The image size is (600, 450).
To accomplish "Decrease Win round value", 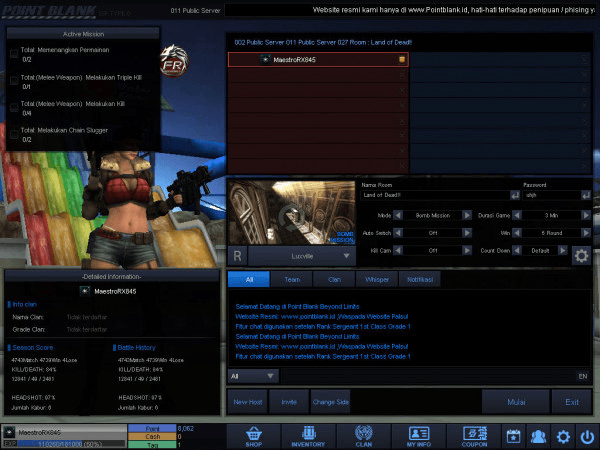I will (517, 233).
